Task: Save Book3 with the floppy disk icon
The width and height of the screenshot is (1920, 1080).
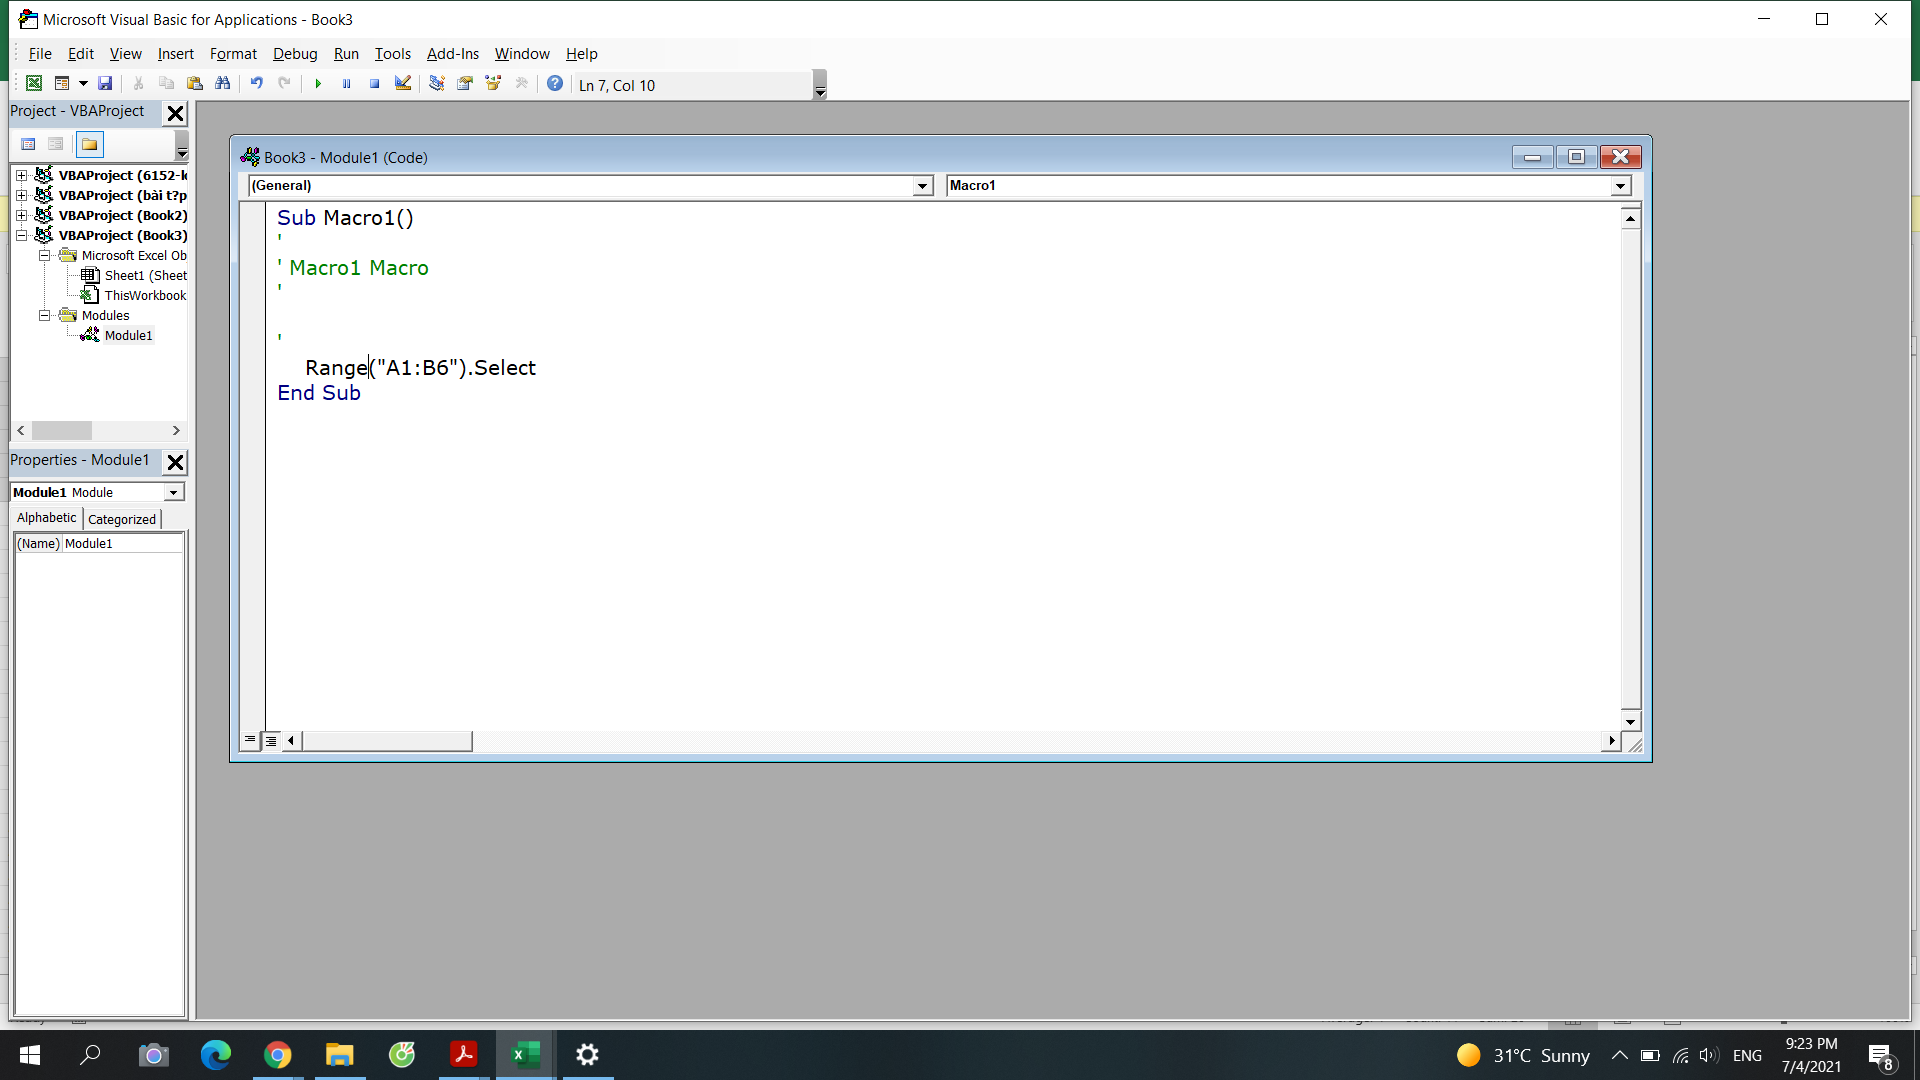Action: (105, 84)
